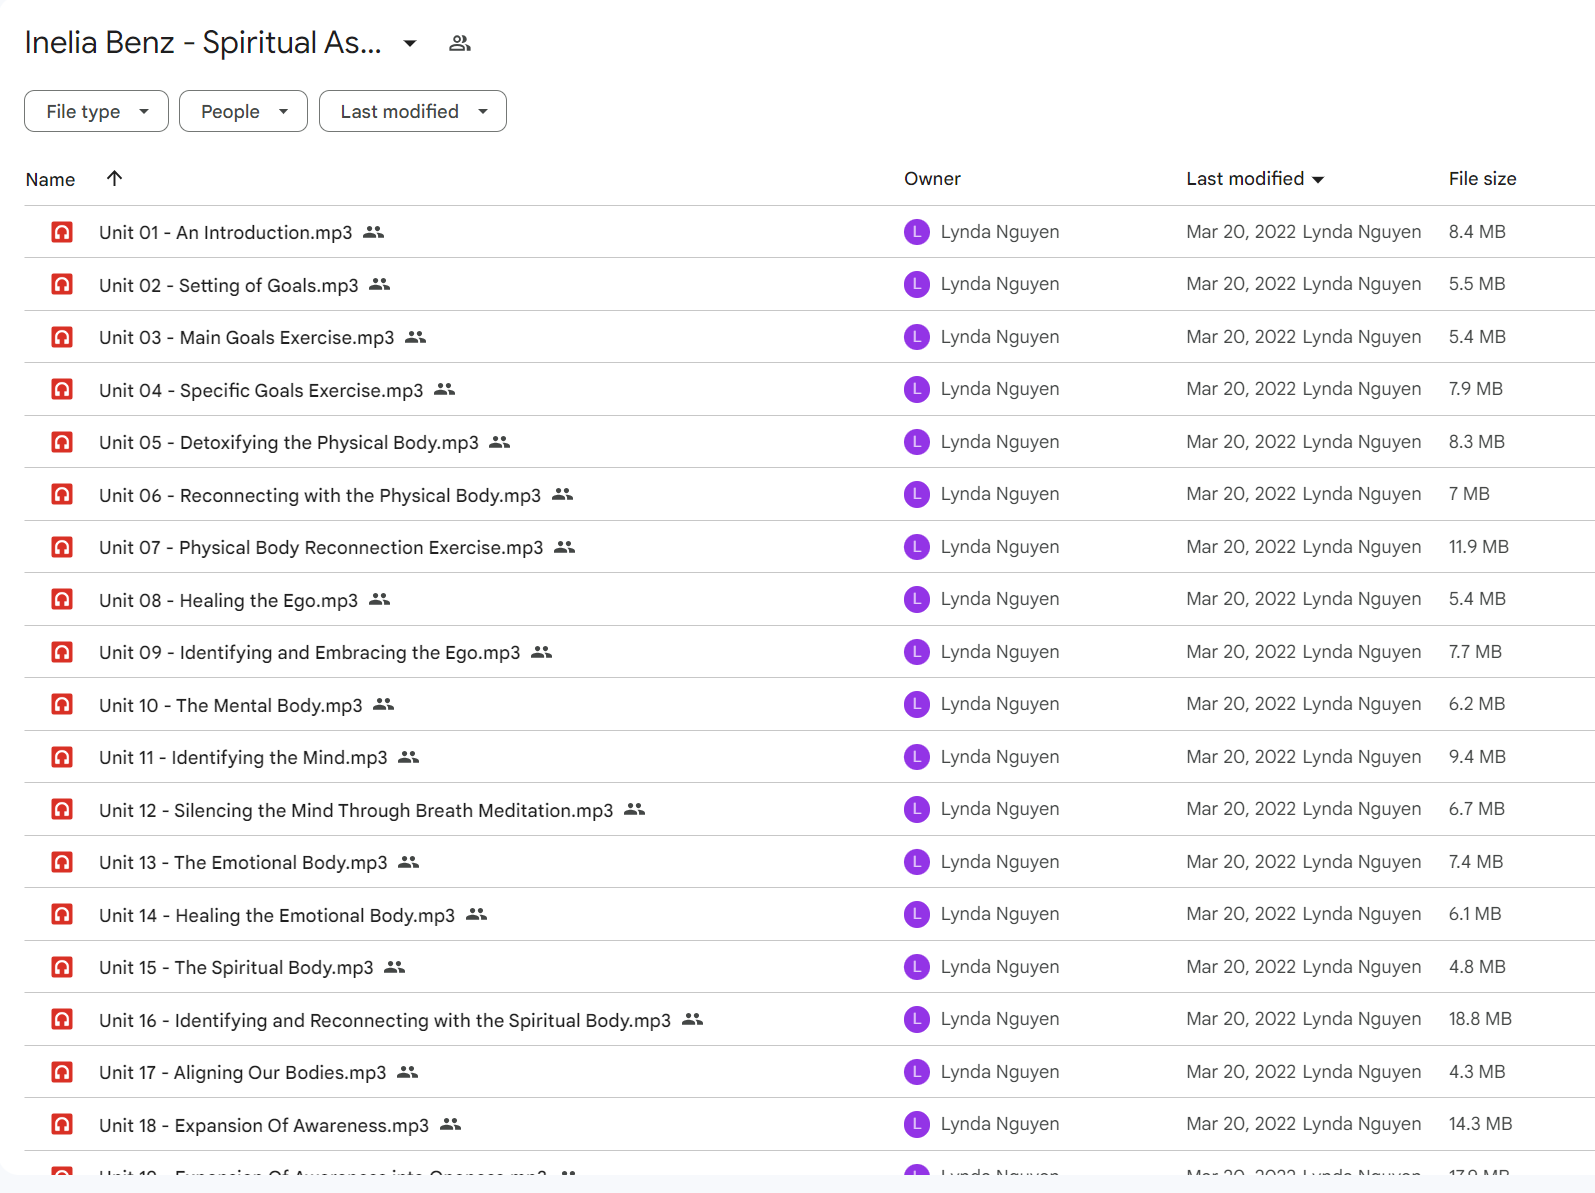Image resolution: width=1595 pixels, height=1193 pixels.
Task: Click folder title Inelia Benz - Spiritual As...
Action: pos(203,43)
